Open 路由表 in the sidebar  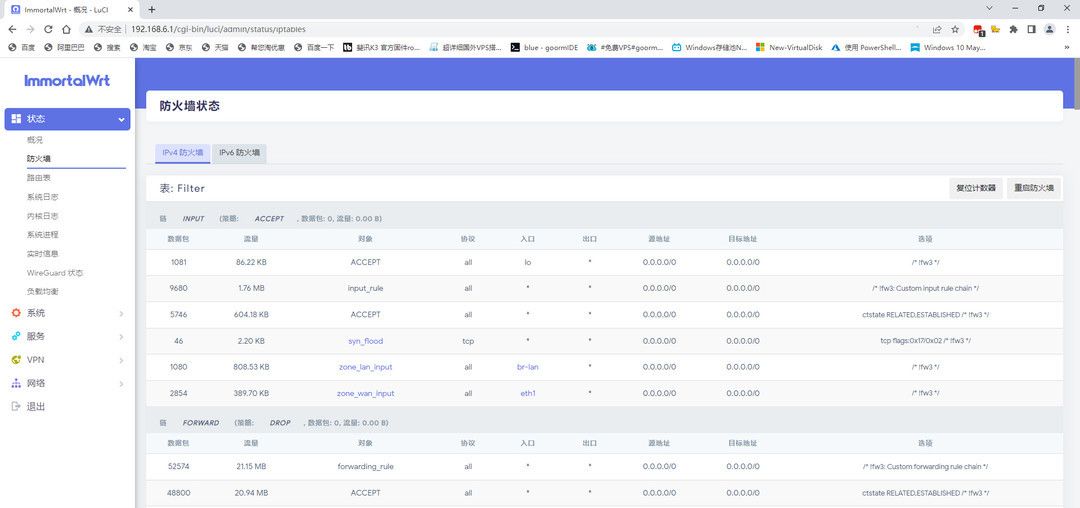(x=39, y=178)
